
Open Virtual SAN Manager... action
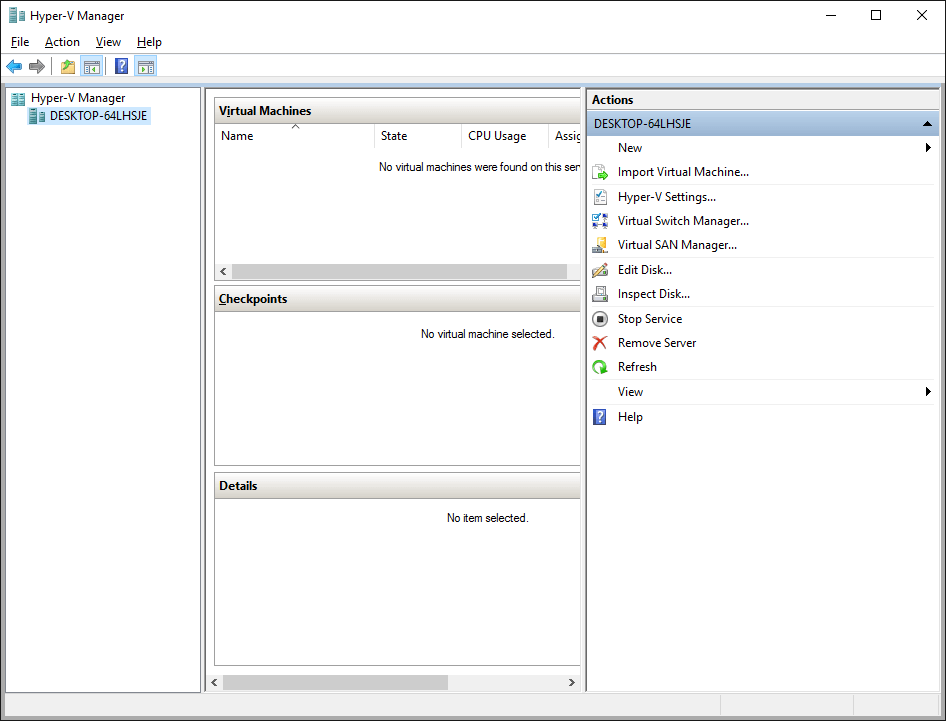677,246
